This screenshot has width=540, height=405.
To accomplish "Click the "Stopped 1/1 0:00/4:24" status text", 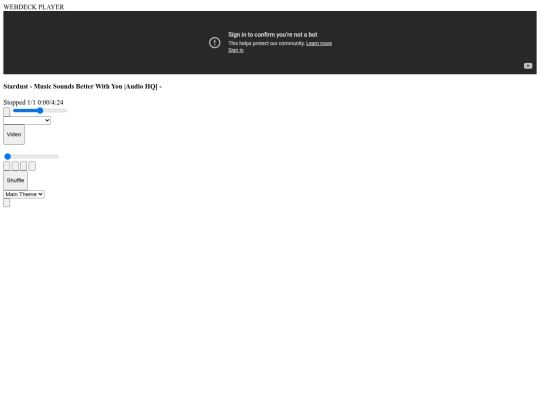I will coord(33,102).
